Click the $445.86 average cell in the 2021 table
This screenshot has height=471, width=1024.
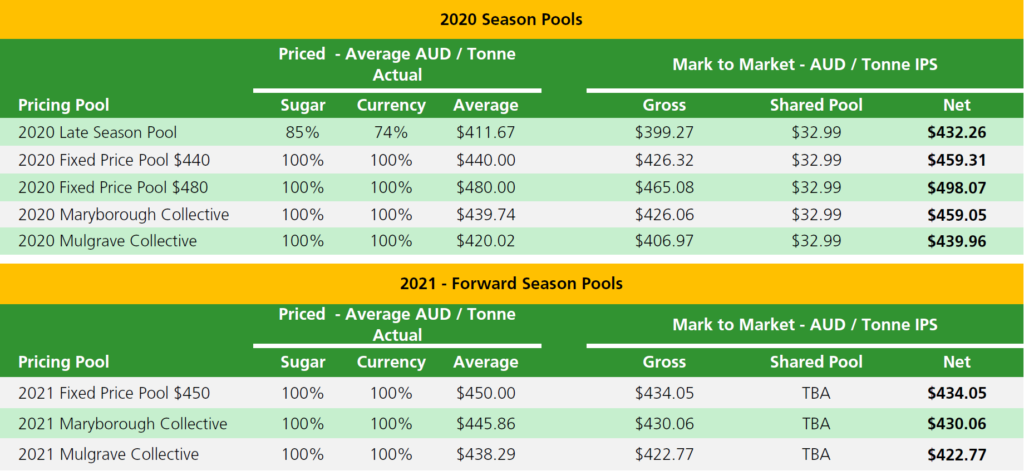click(x=485, y=424)
